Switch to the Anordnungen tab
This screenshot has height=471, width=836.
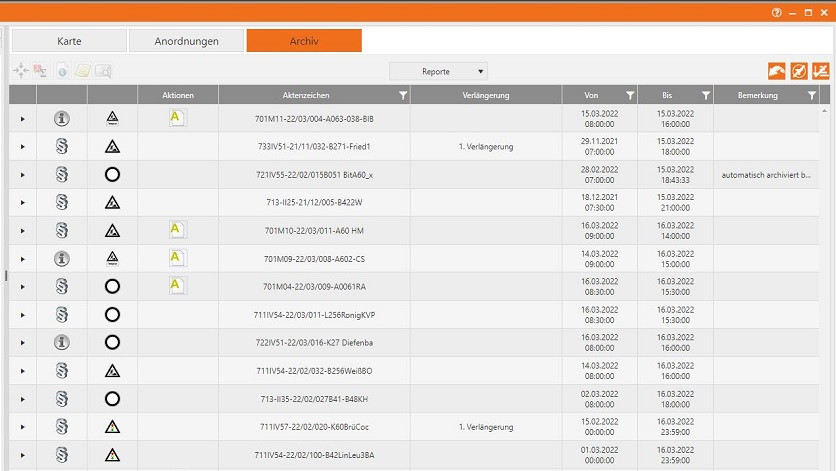(x=186, y=41)
